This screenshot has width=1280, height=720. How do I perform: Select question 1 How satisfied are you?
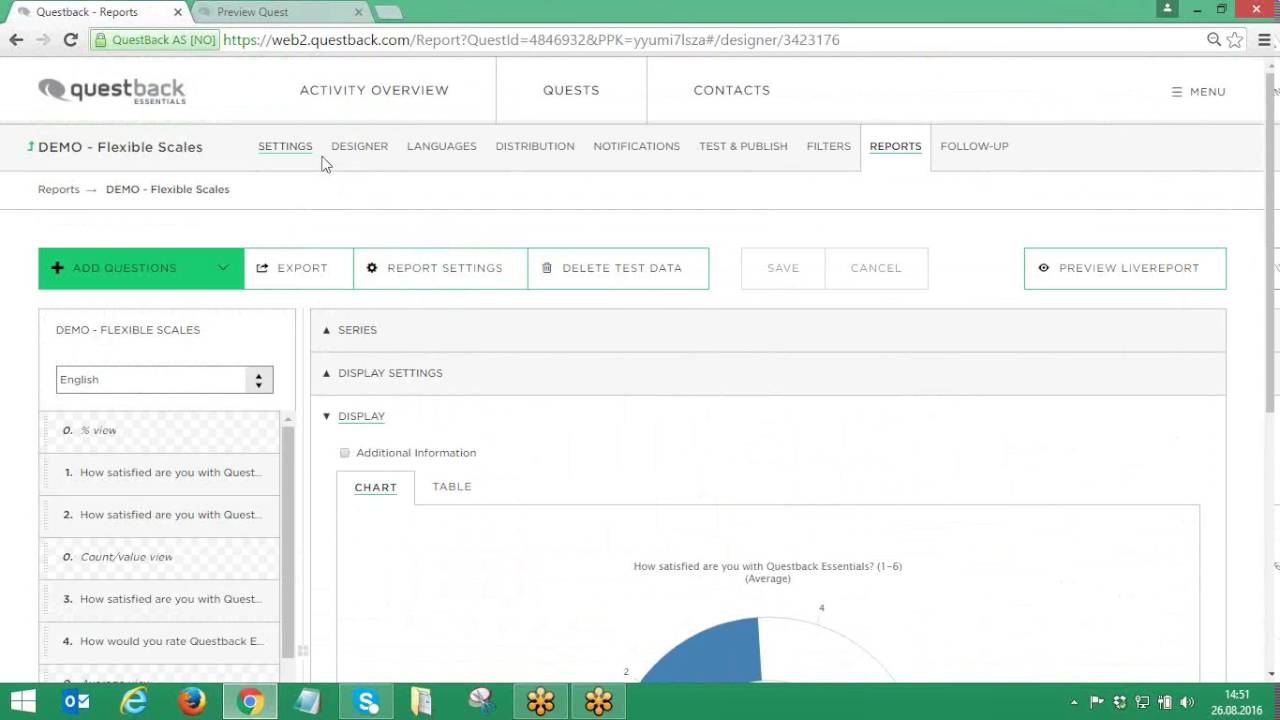159,473
